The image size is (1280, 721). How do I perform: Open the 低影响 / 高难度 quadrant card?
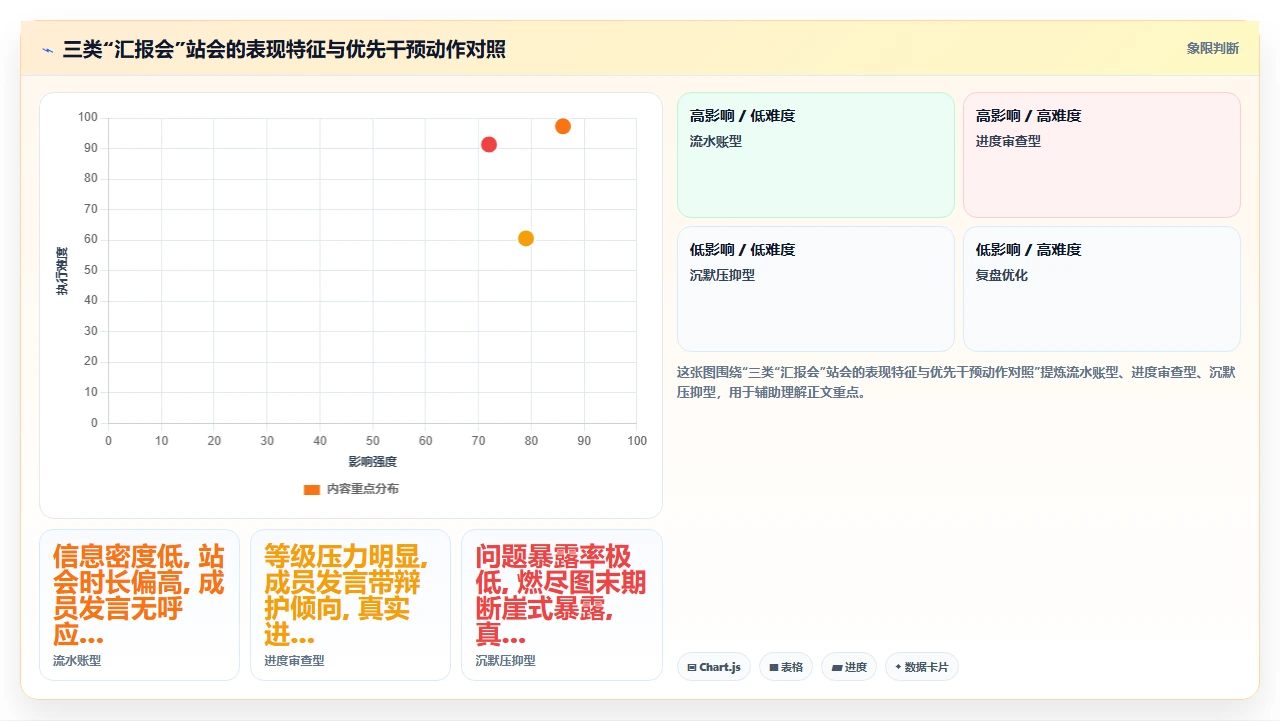[1102, 289]
